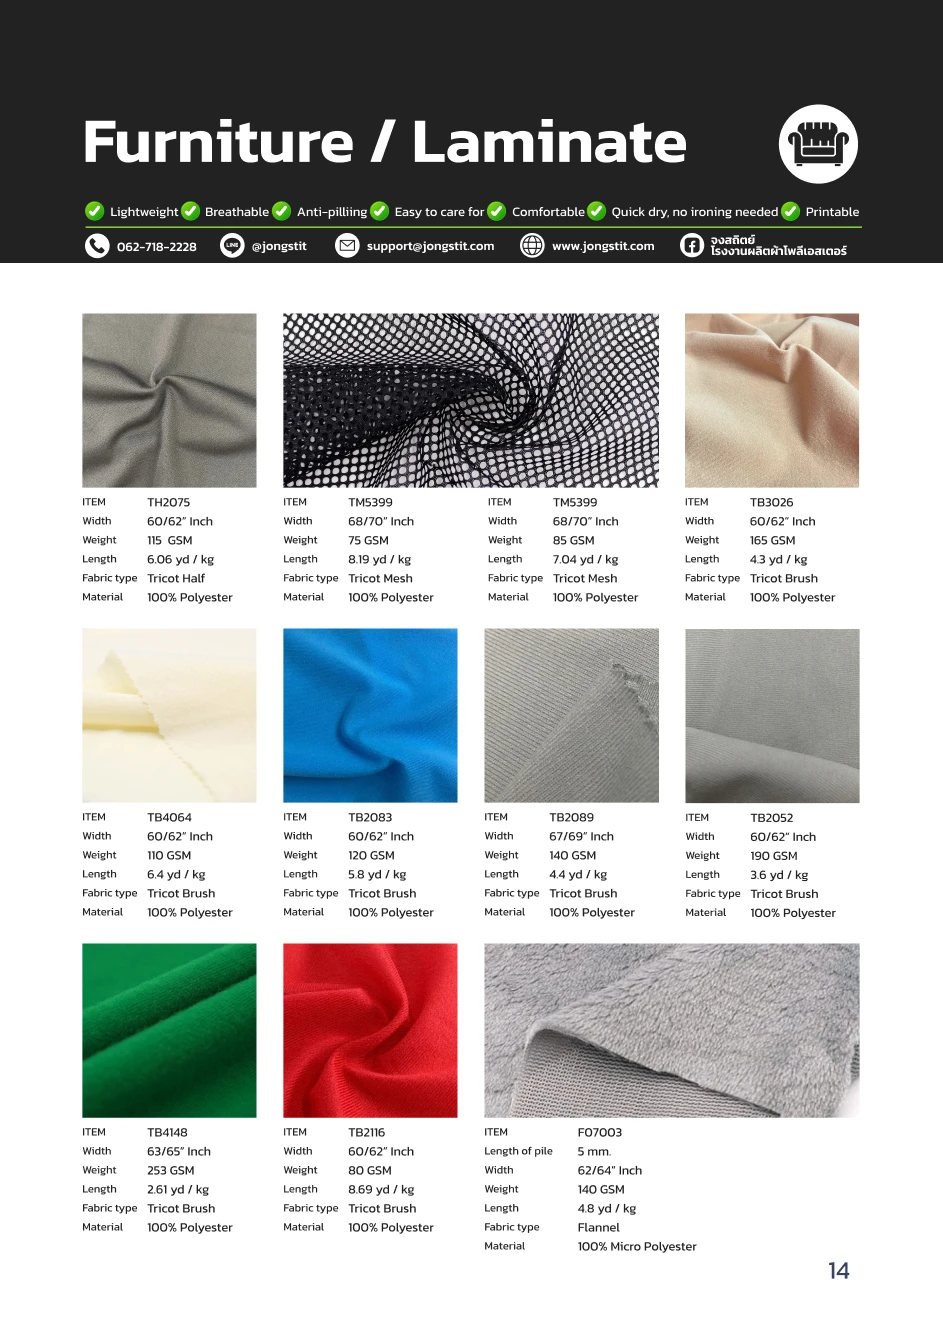Click the length value 8.69 yd / kg

pyautogui.click(x=381, y=1189)
